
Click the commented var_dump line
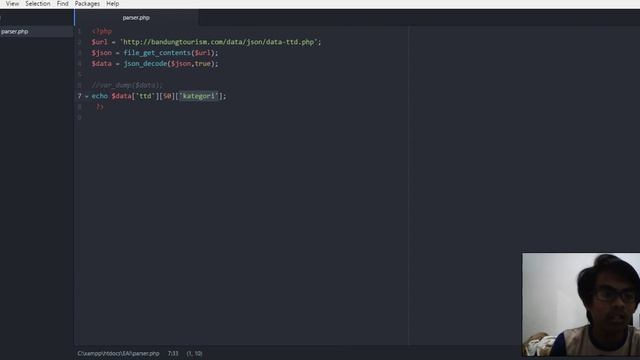click(127, 85)
